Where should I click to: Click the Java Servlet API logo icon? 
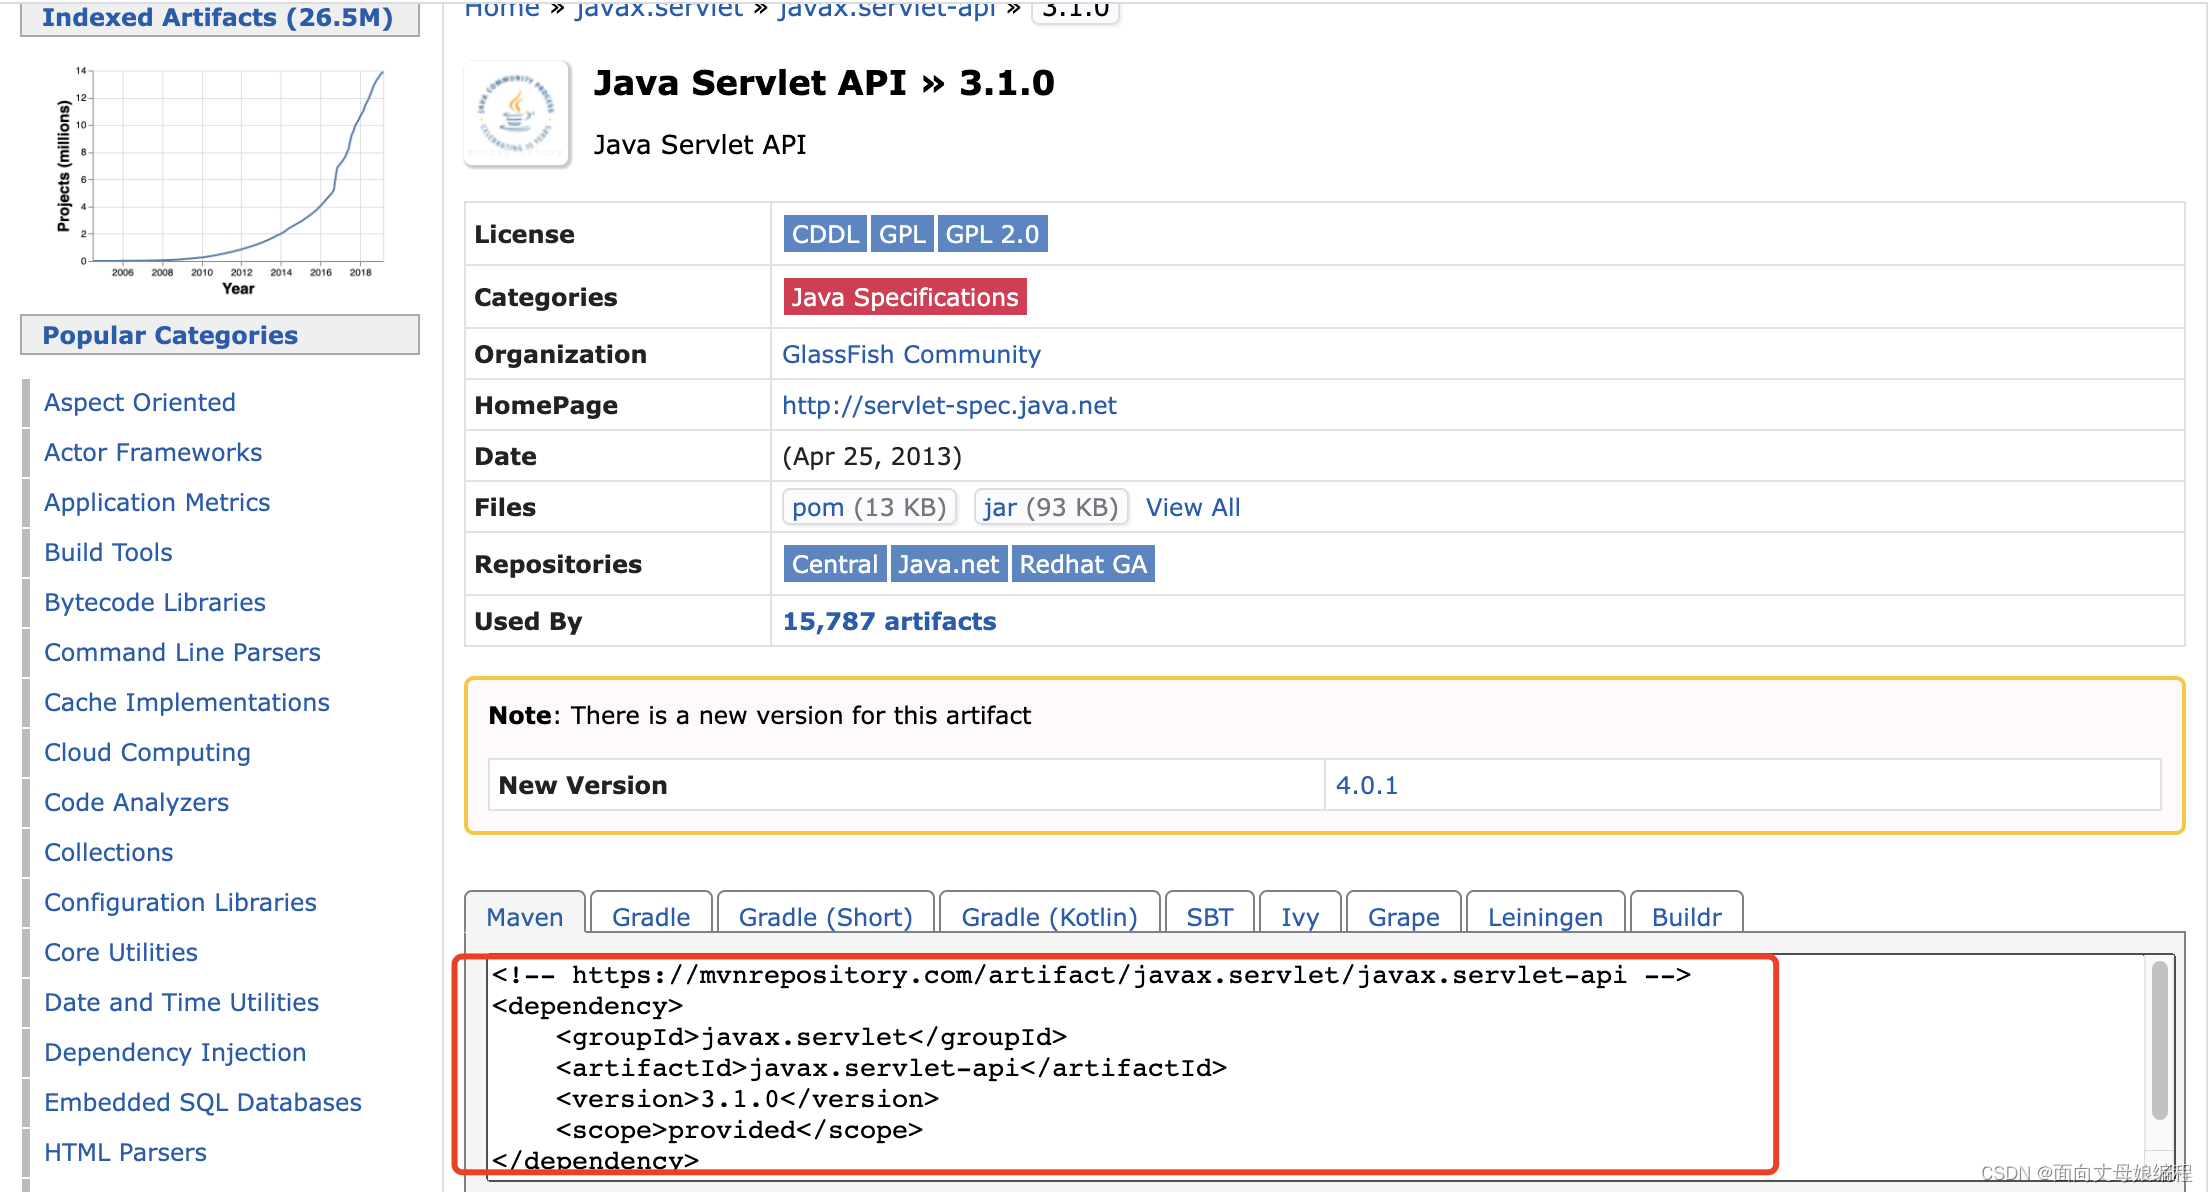(x=517, y=113)
